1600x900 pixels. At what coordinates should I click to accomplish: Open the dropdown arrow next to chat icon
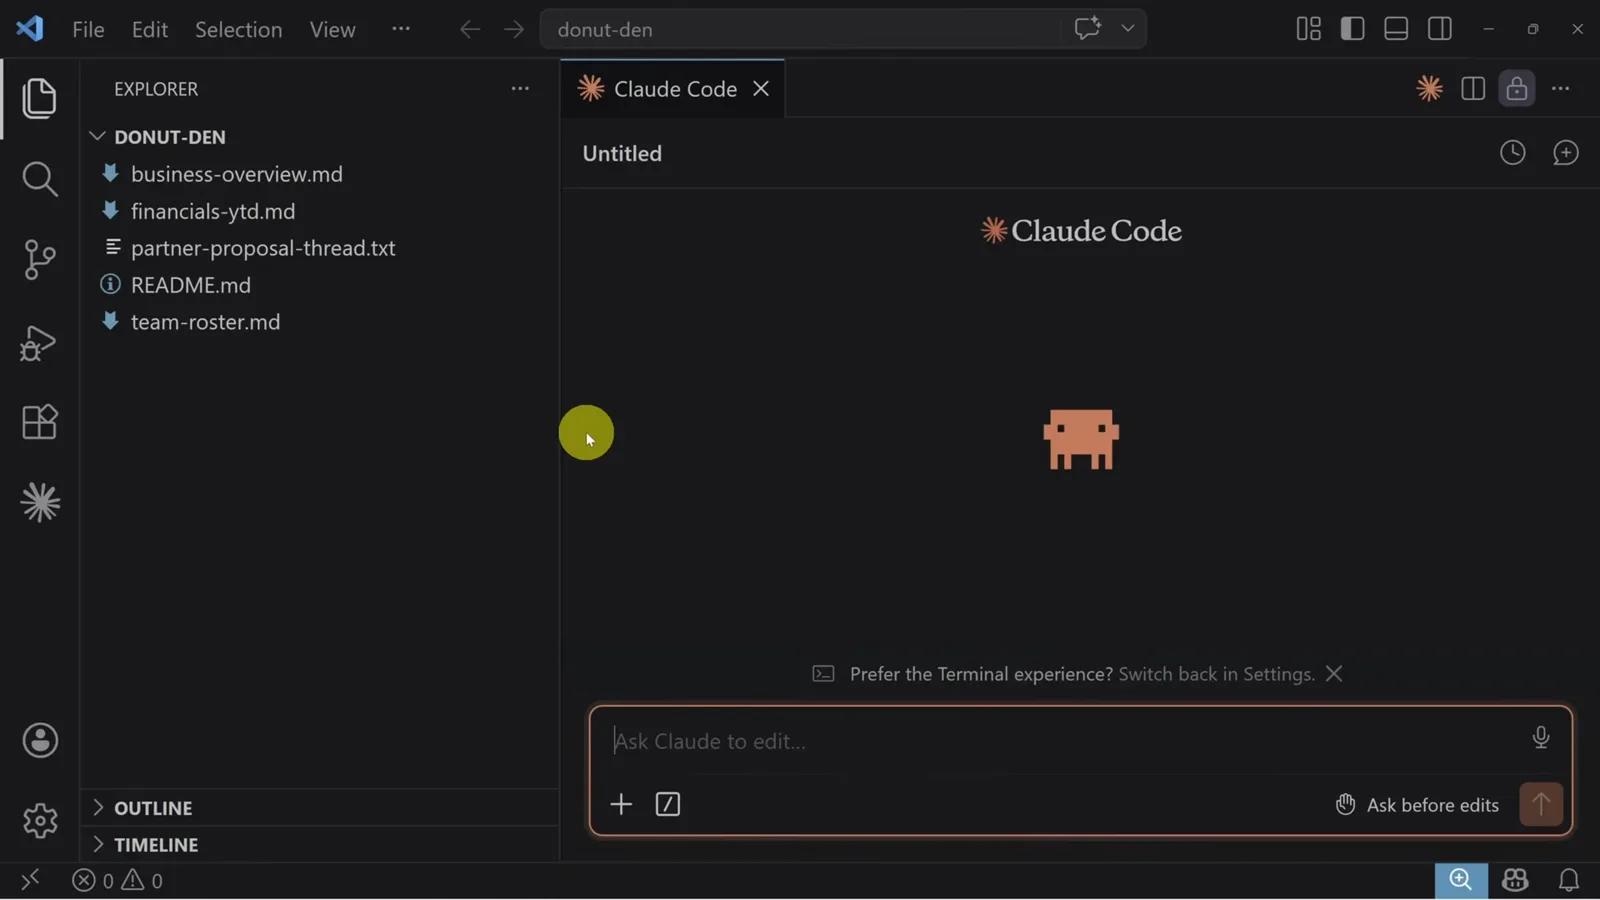pos(1128,29)
